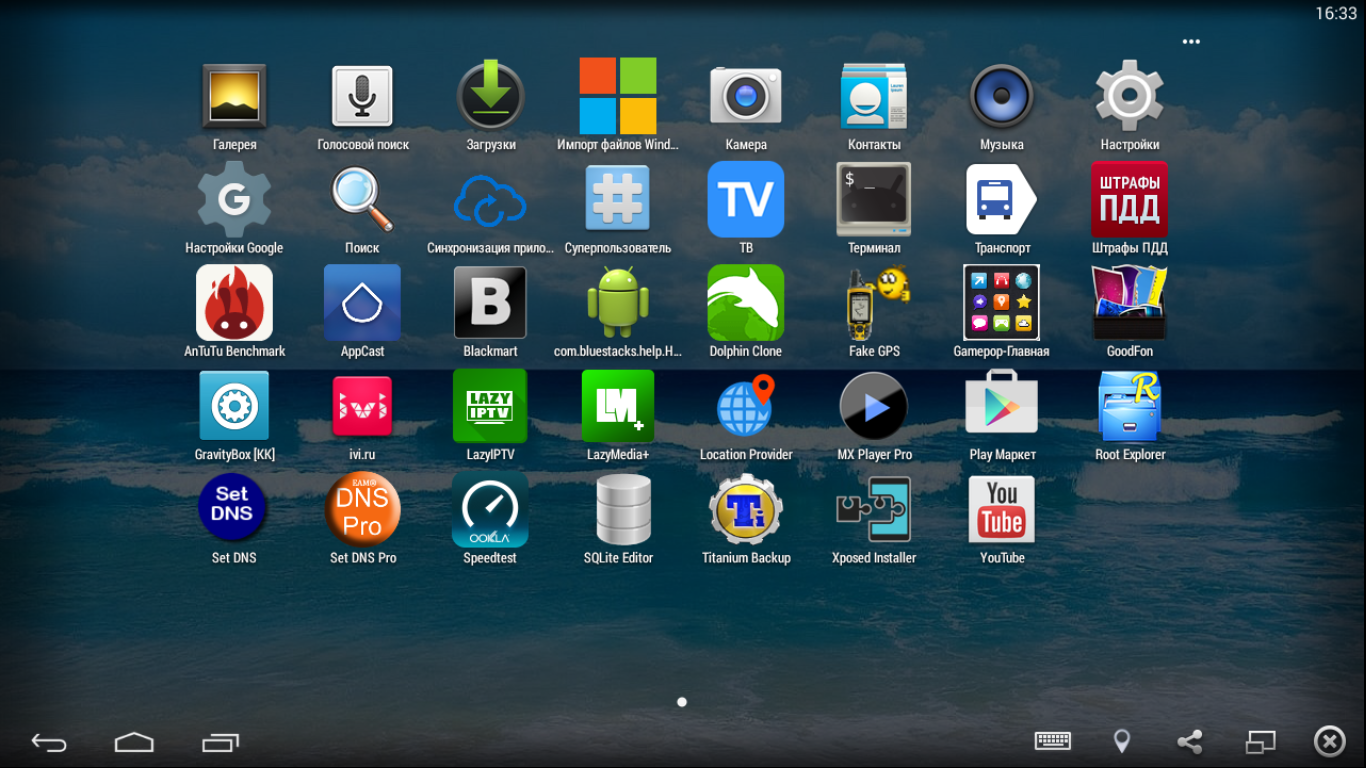Open the three-dot overflow menu
Viewport: 1366px width, 768px height.
pyautogui.click(x=1190, y=42)
